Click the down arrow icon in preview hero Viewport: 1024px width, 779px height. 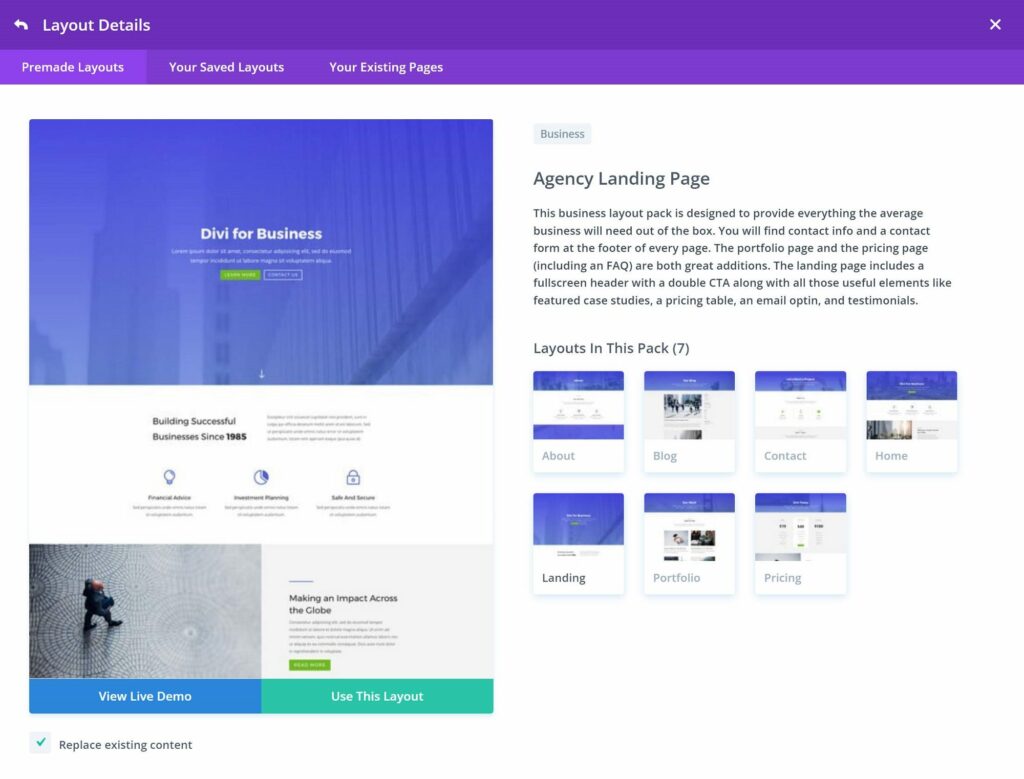pos(261,374)
